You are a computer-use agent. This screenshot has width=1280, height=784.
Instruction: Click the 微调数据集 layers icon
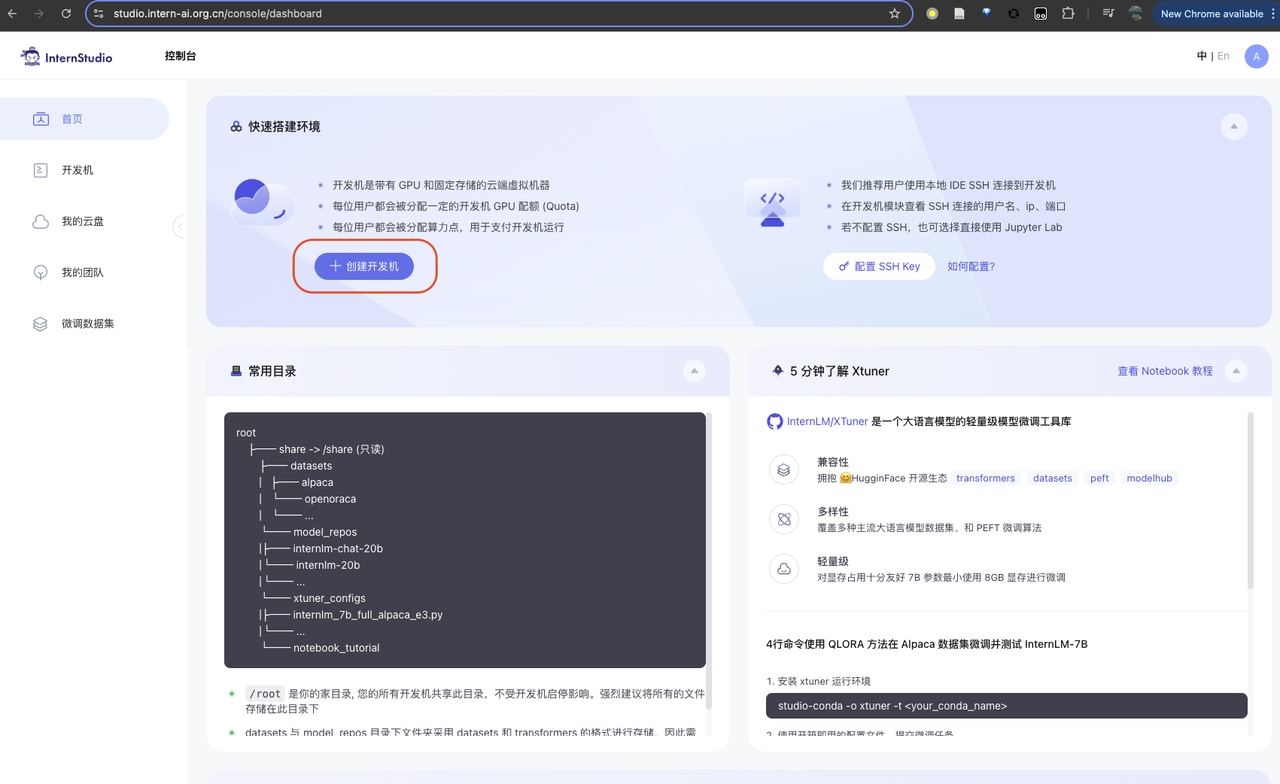click(40, 324)
